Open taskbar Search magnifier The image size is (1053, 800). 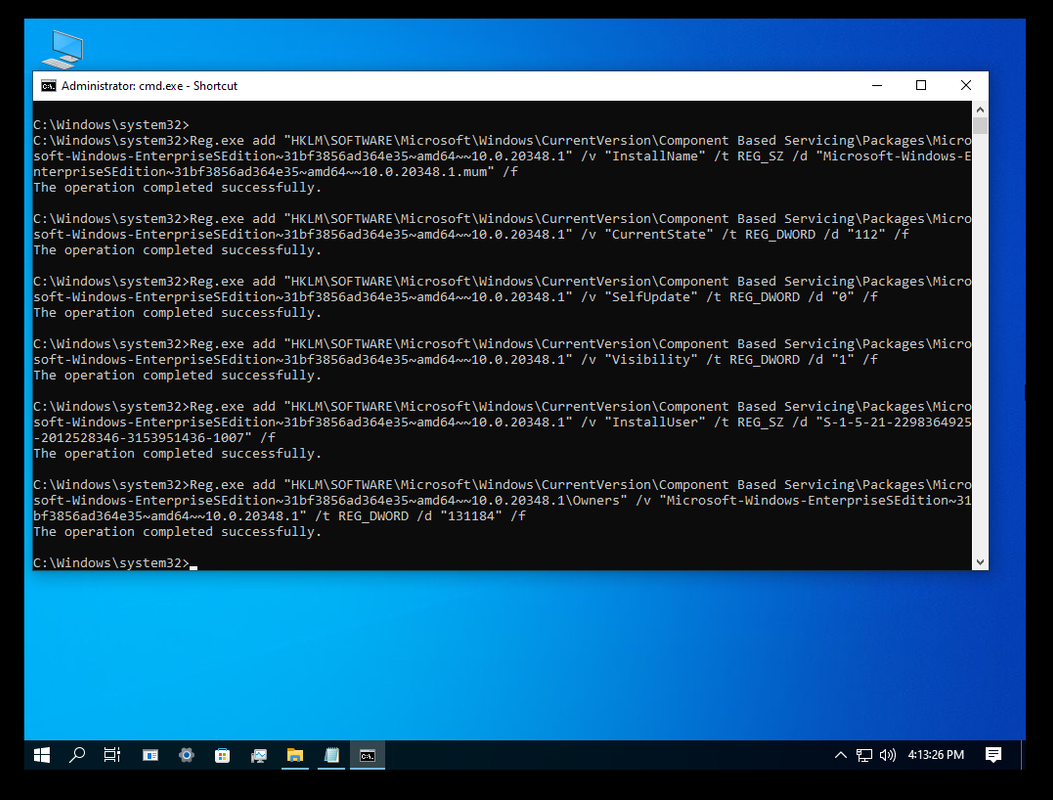77,755
